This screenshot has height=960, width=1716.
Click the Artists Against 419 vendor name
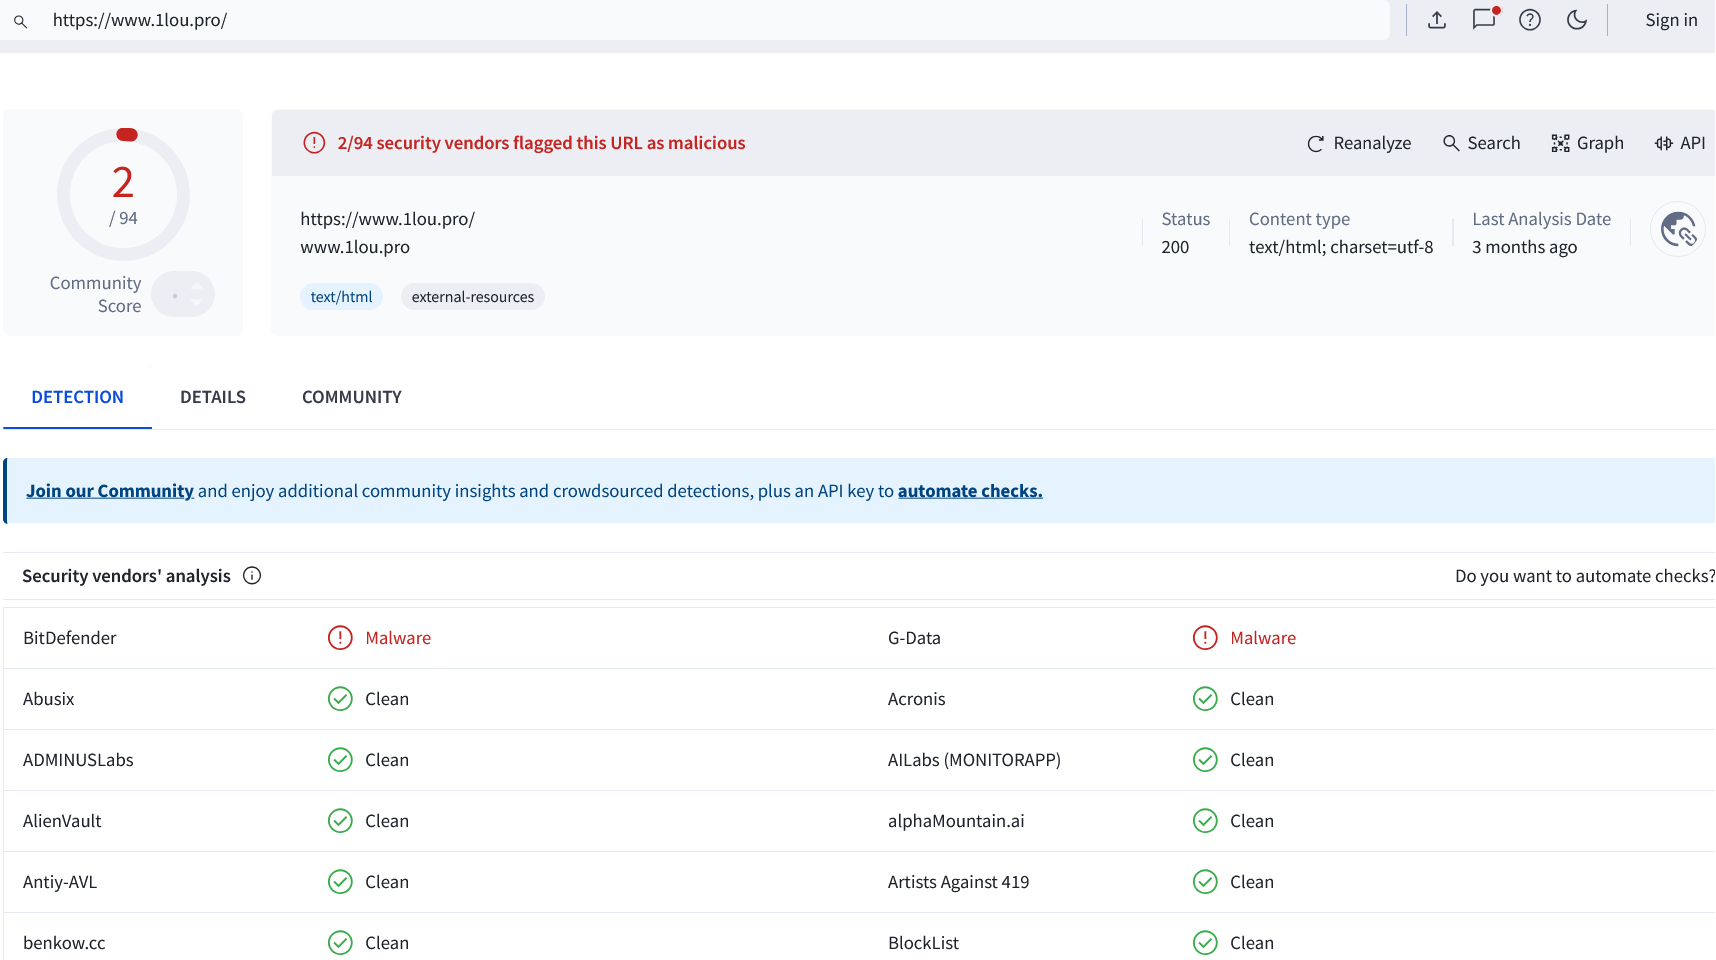[959, 882]
